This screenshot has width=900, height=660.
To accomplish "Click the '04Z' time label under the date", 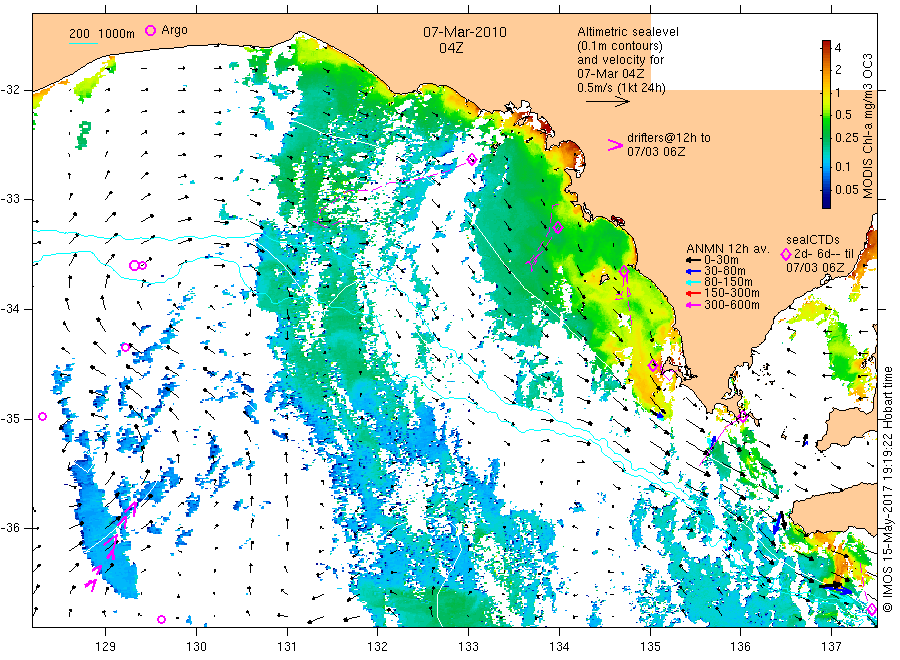I will pyautogui.click(x=451, y=48).
